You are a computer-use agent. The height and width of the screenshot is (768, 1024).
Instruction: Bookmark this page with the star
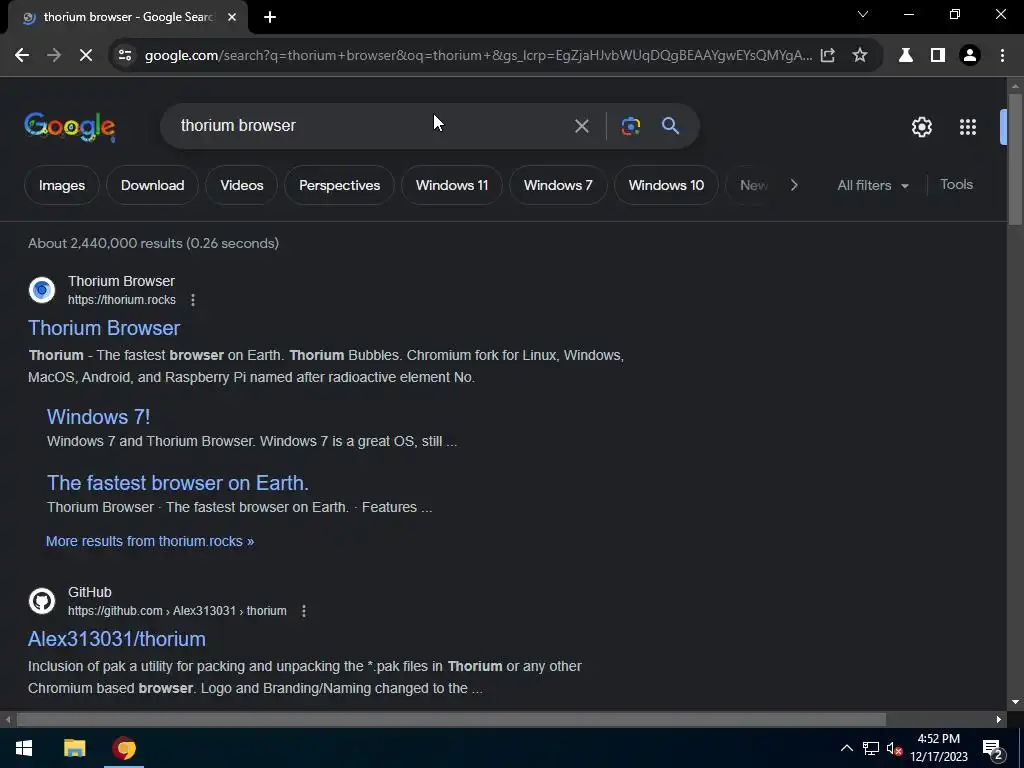860,56
